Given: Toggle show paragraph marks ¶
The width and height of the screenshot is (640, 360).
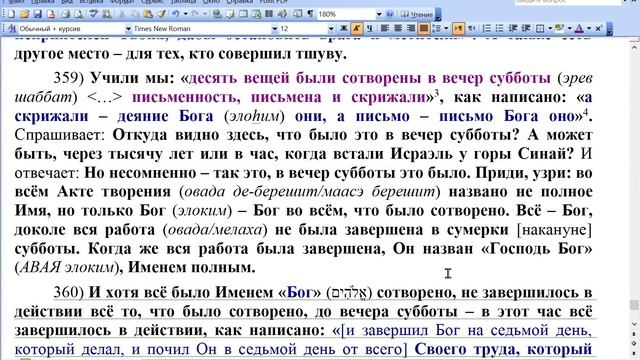Looking at the screenshot, I should pos(311,14).
